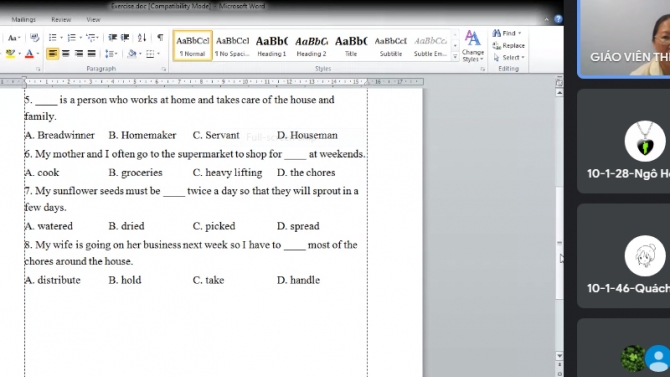This screenshot has width=670, height=377.
Task: Expand the Styles gallery More button
Action: pos(455,56)
